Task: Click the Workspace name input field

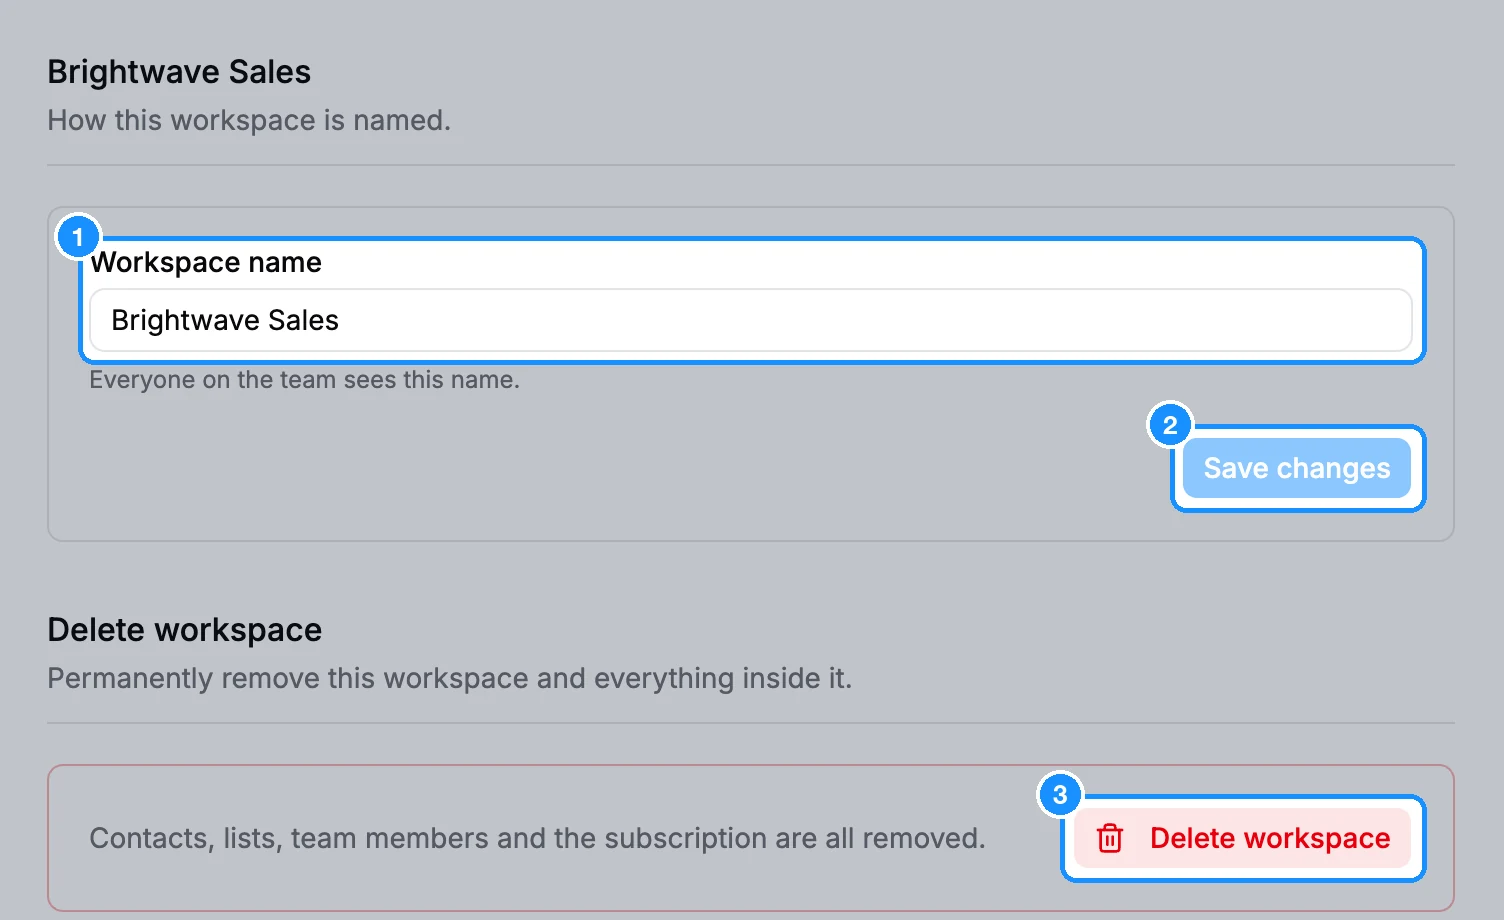Action: tap(750, 320)
